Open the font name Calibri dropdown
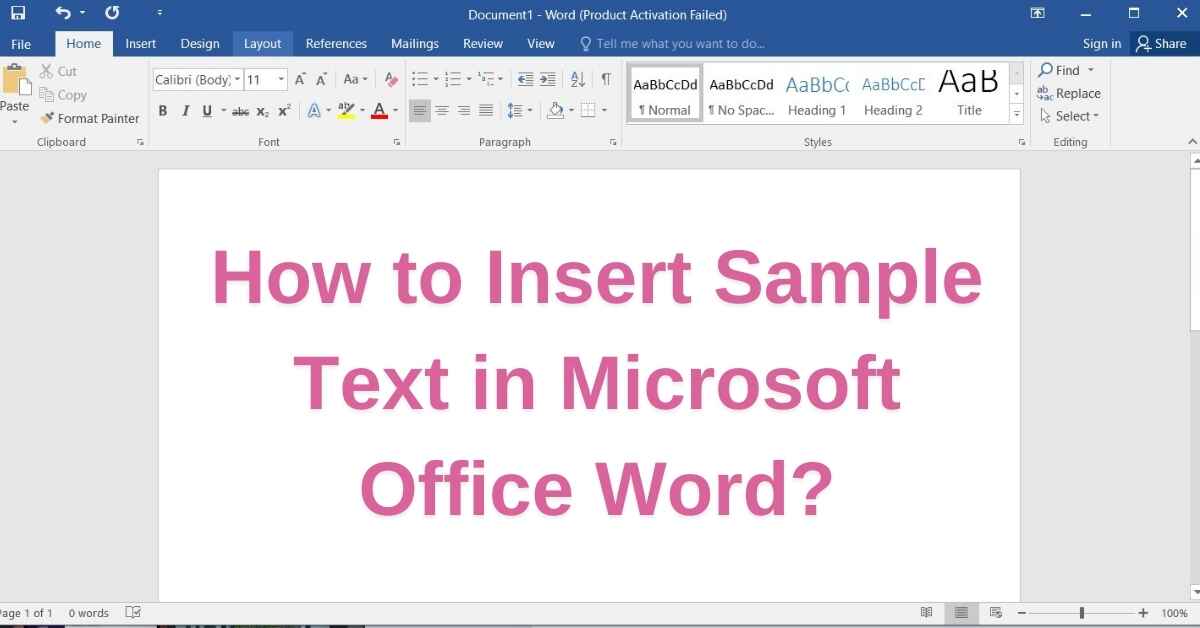This screenshot has width=1200, height=628. 237,79
